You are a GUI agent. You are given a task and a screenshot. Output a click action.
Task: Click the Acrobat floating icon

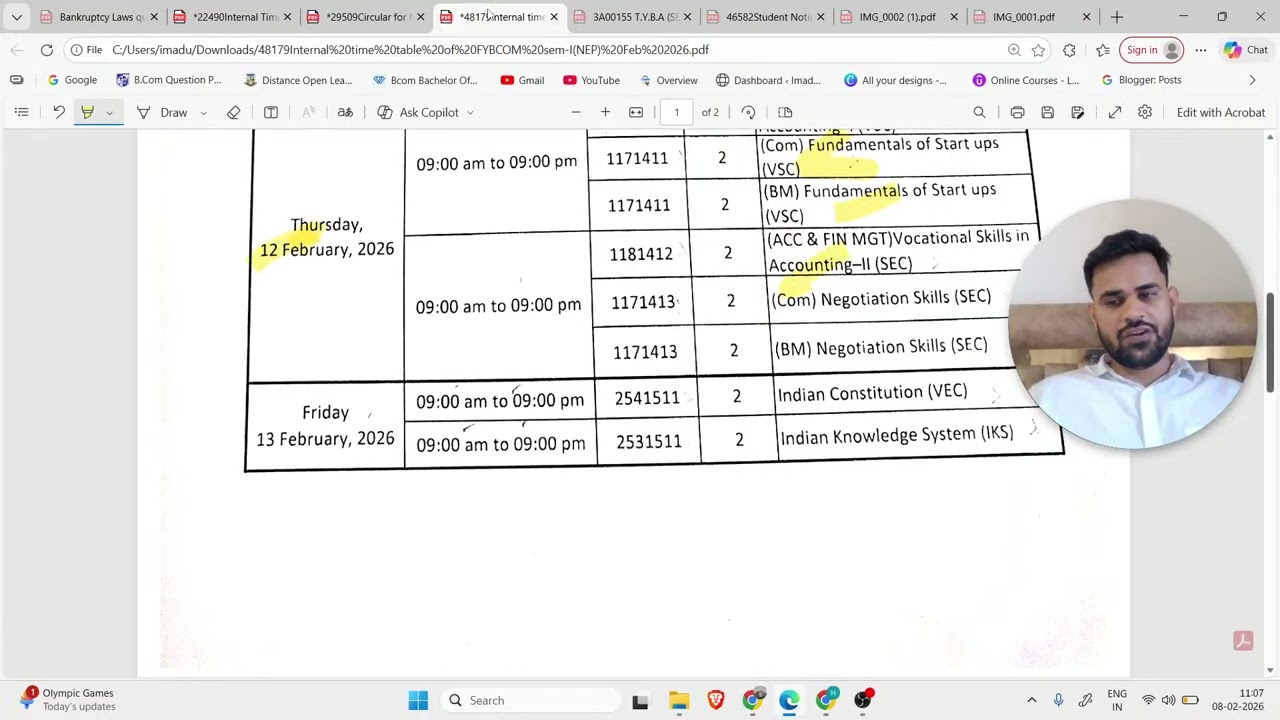pos(1243,641)
